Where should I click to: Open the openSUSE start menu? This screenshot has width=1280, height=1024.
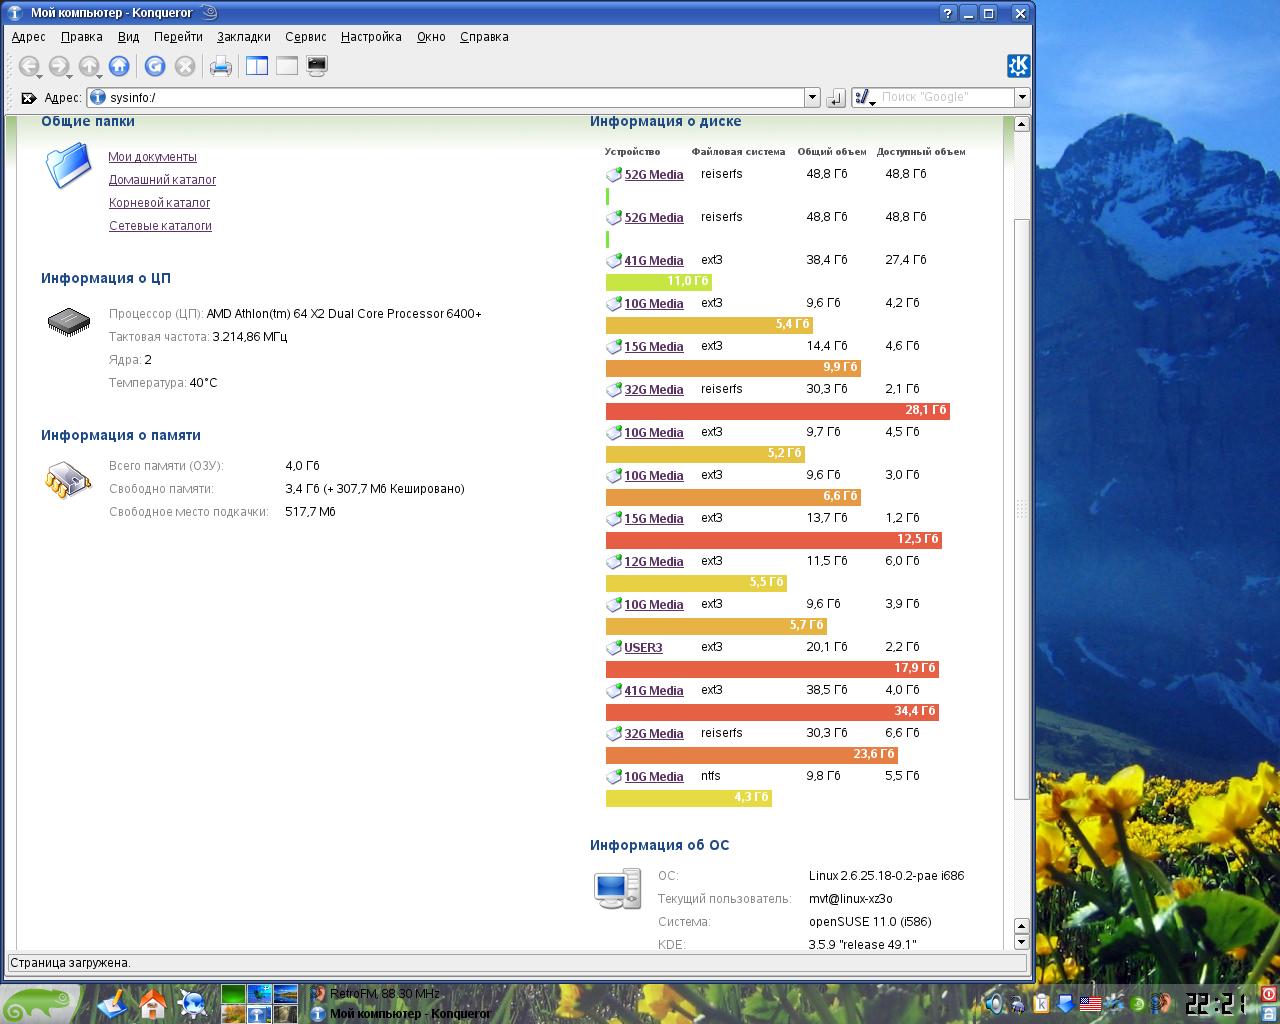coord(40,1003)
